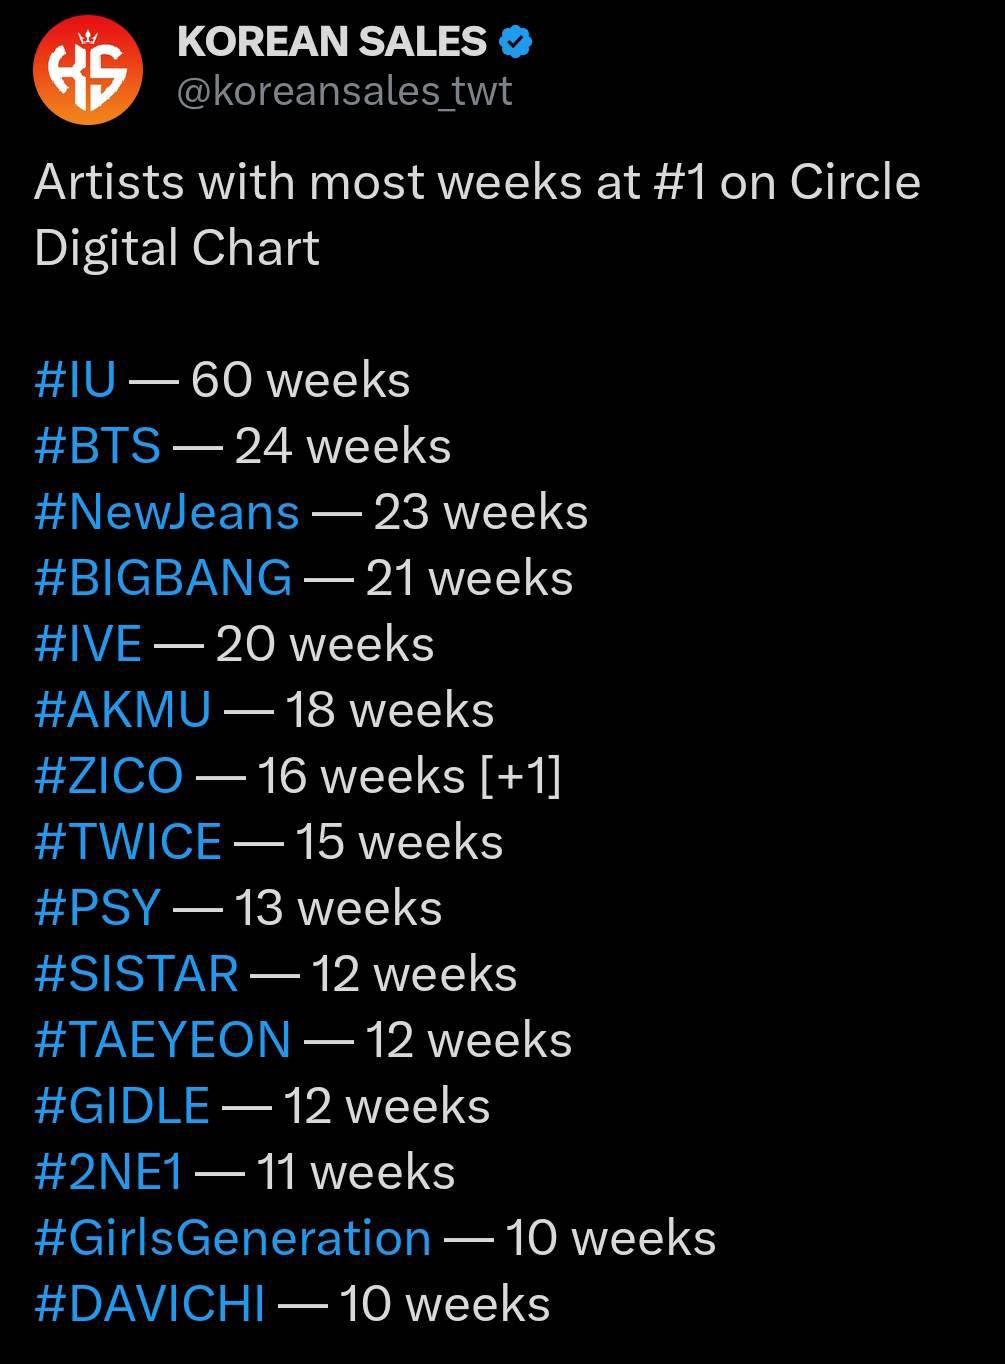Tap the #AKMU hashtag
Image resolution: width=1005 pixels, height=1364 pixels.
tap(123, 711)
